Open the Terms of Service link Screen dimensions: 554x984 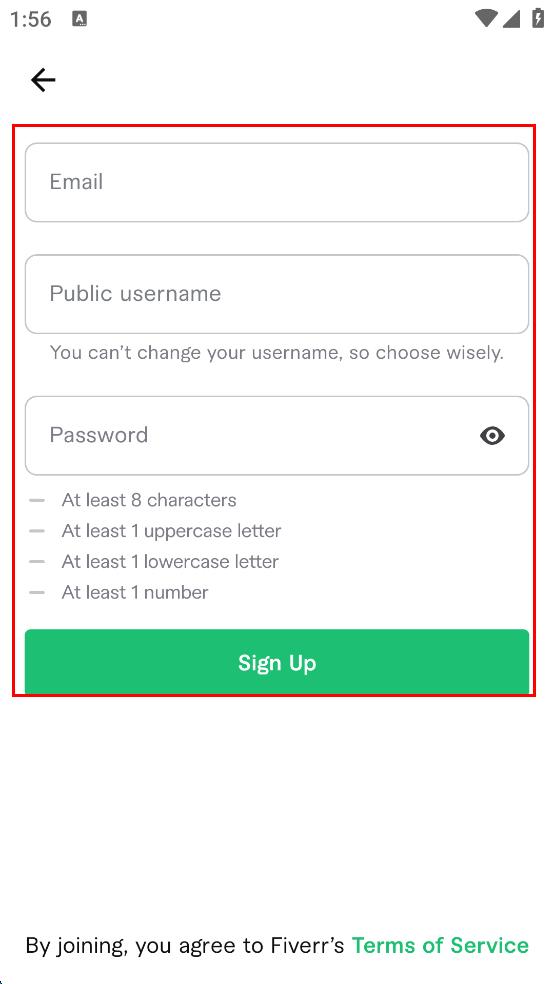tap(440, 945)
